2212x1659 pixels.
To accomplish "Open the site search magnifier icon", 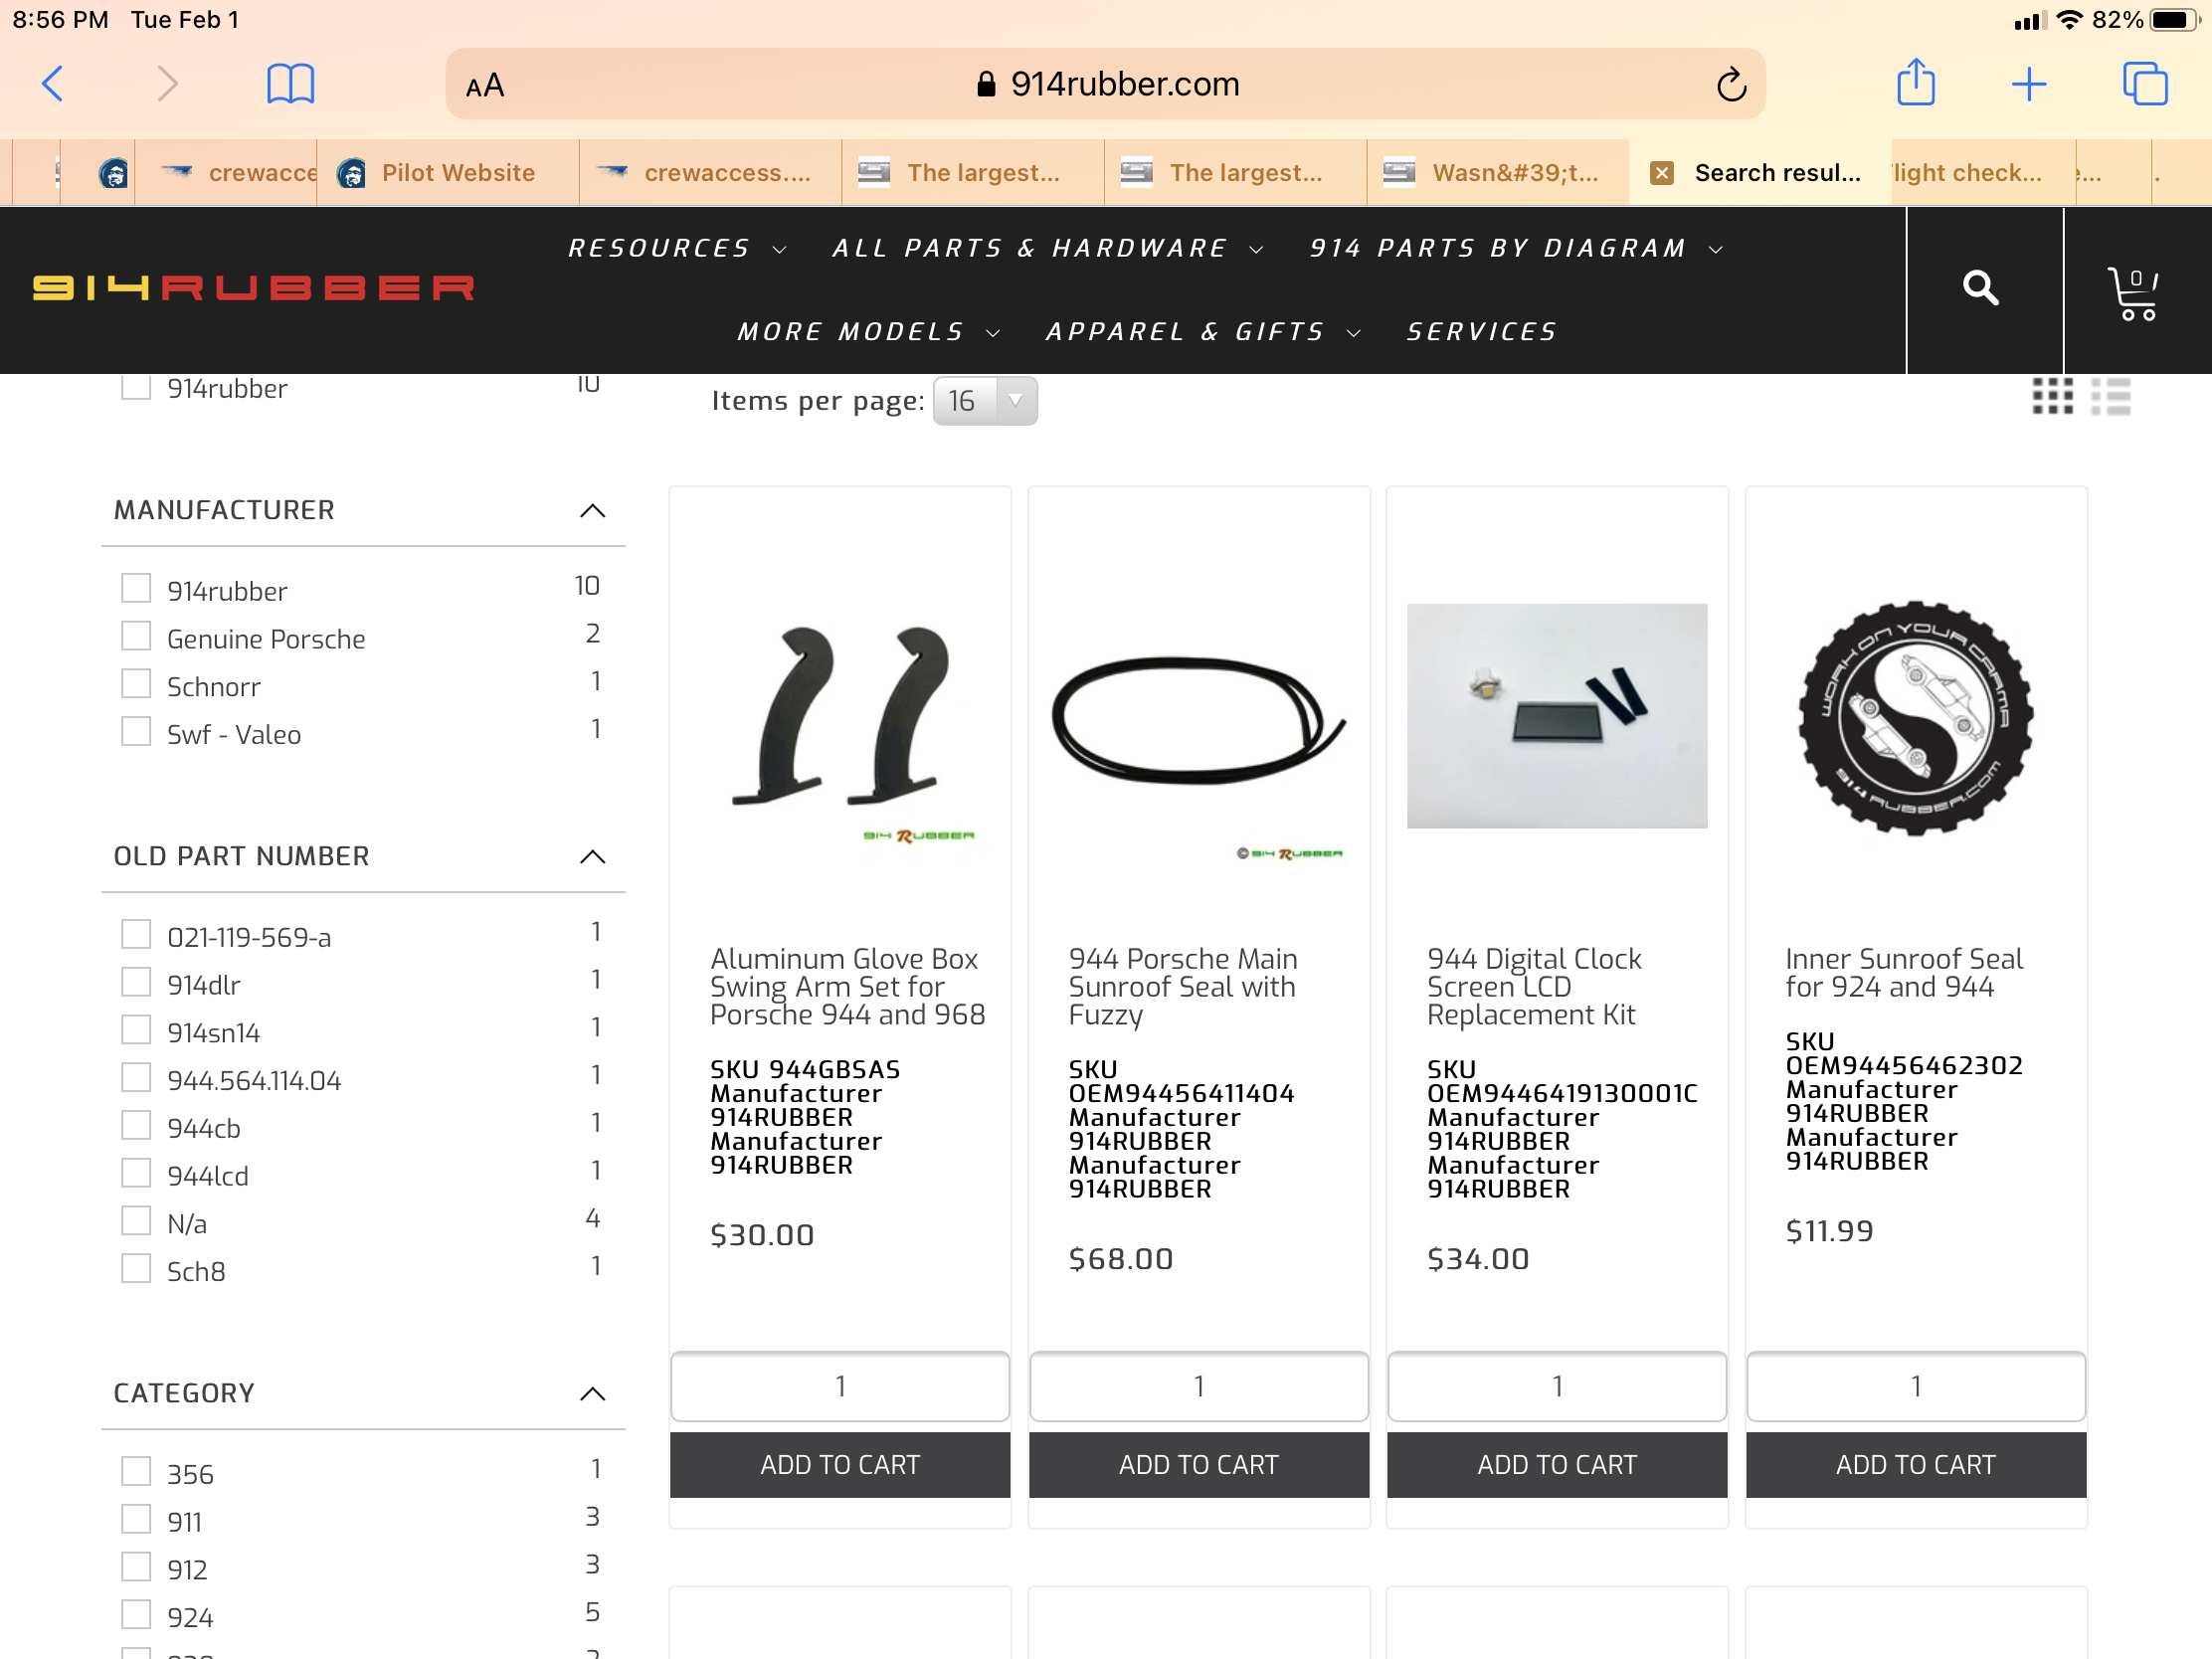I will click(x=1980, y=288).
